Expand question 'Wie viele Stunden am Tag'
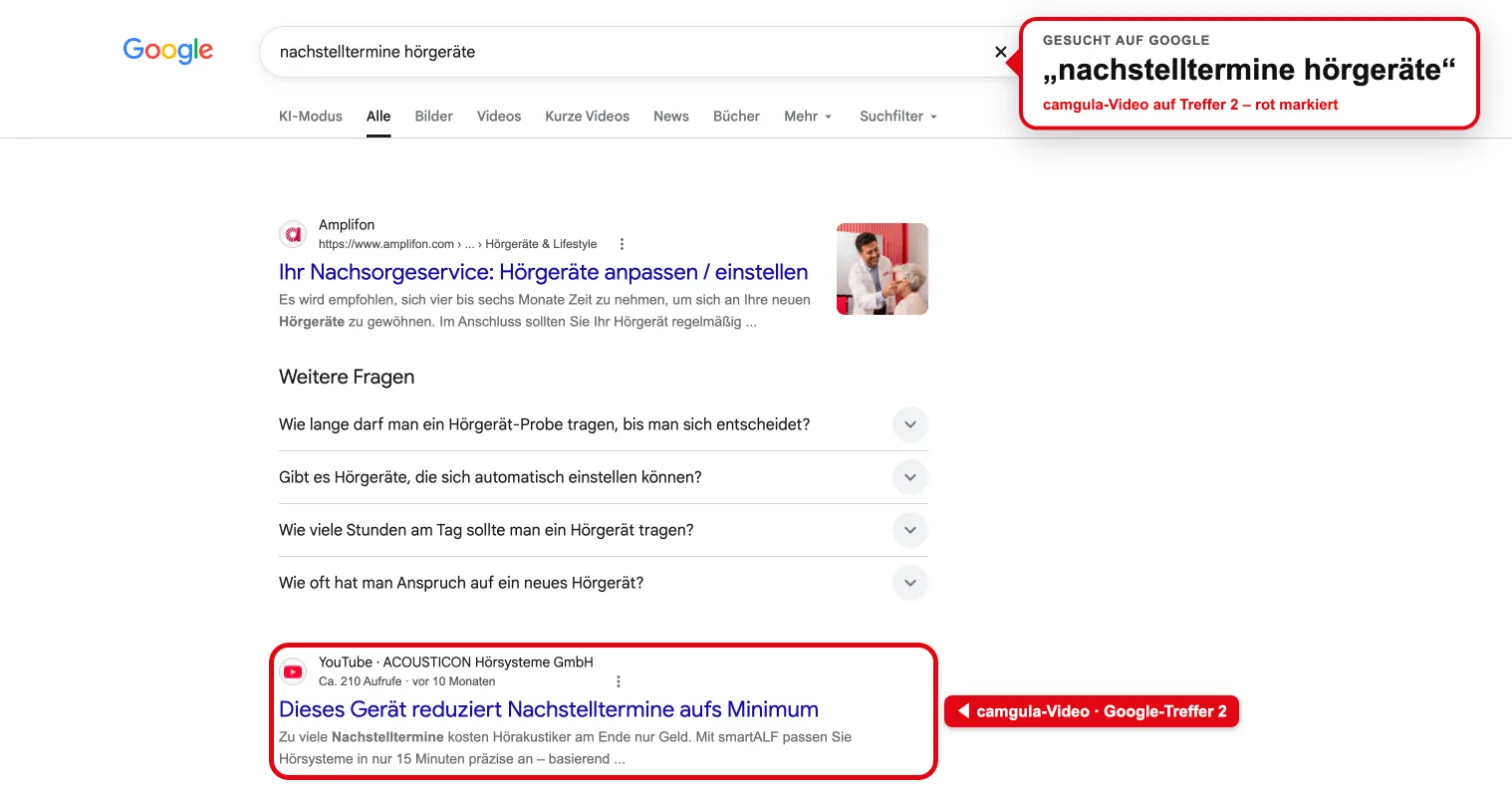The height and width of the screenshot is (793, 1512). tap(603, 530)
